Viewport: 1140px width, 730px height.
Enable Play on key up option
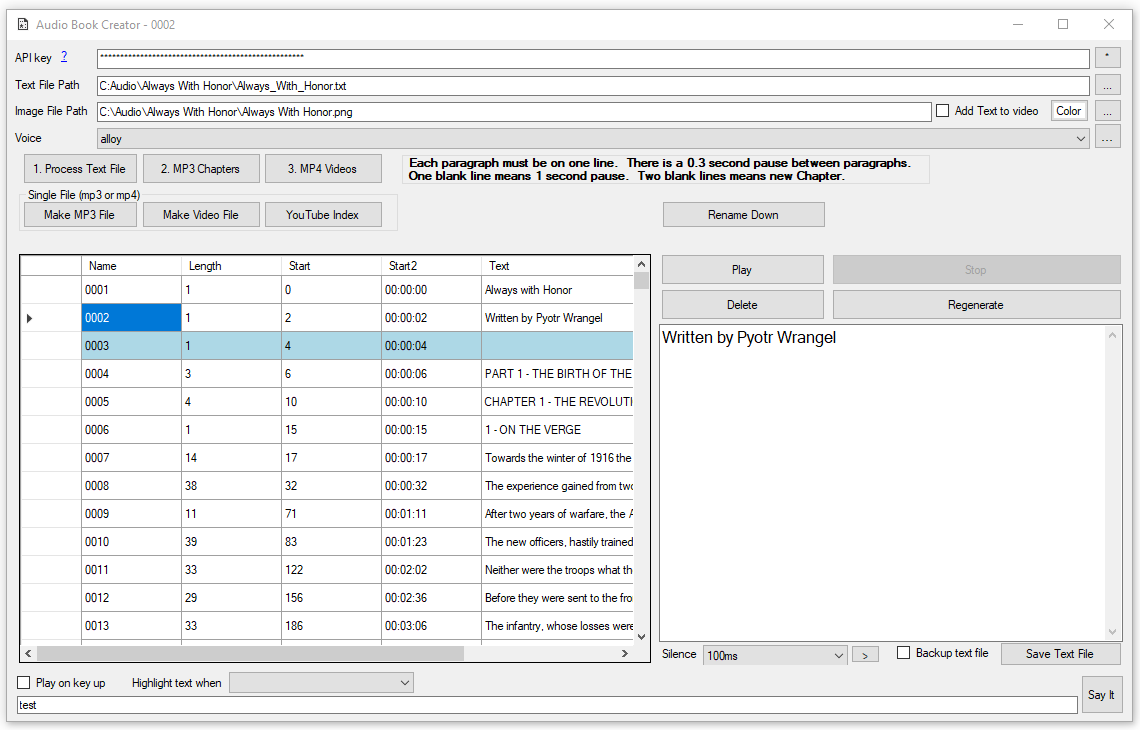tap(24, 683)
